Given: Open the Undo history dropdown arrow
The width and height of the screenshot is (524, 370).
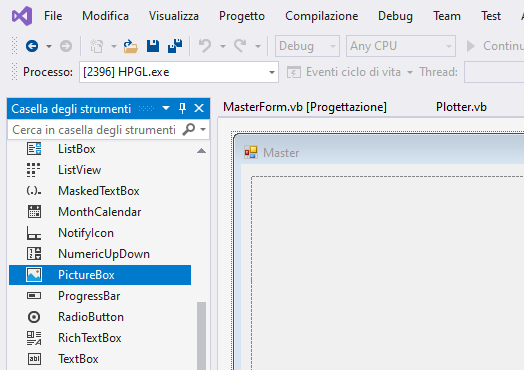Looking at the screenshot, I should pos(223,46).
